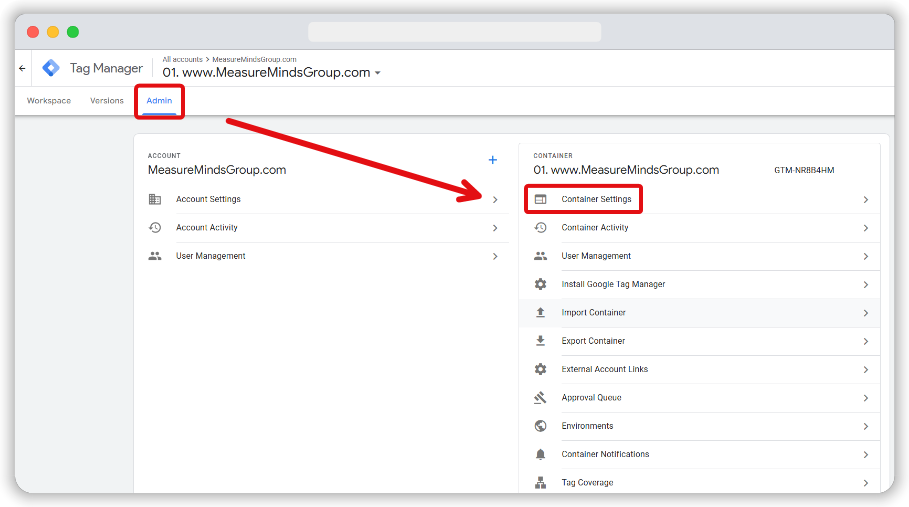
Task: Expand the Tag Coverage chevron
Action: [x=866, y=483]
